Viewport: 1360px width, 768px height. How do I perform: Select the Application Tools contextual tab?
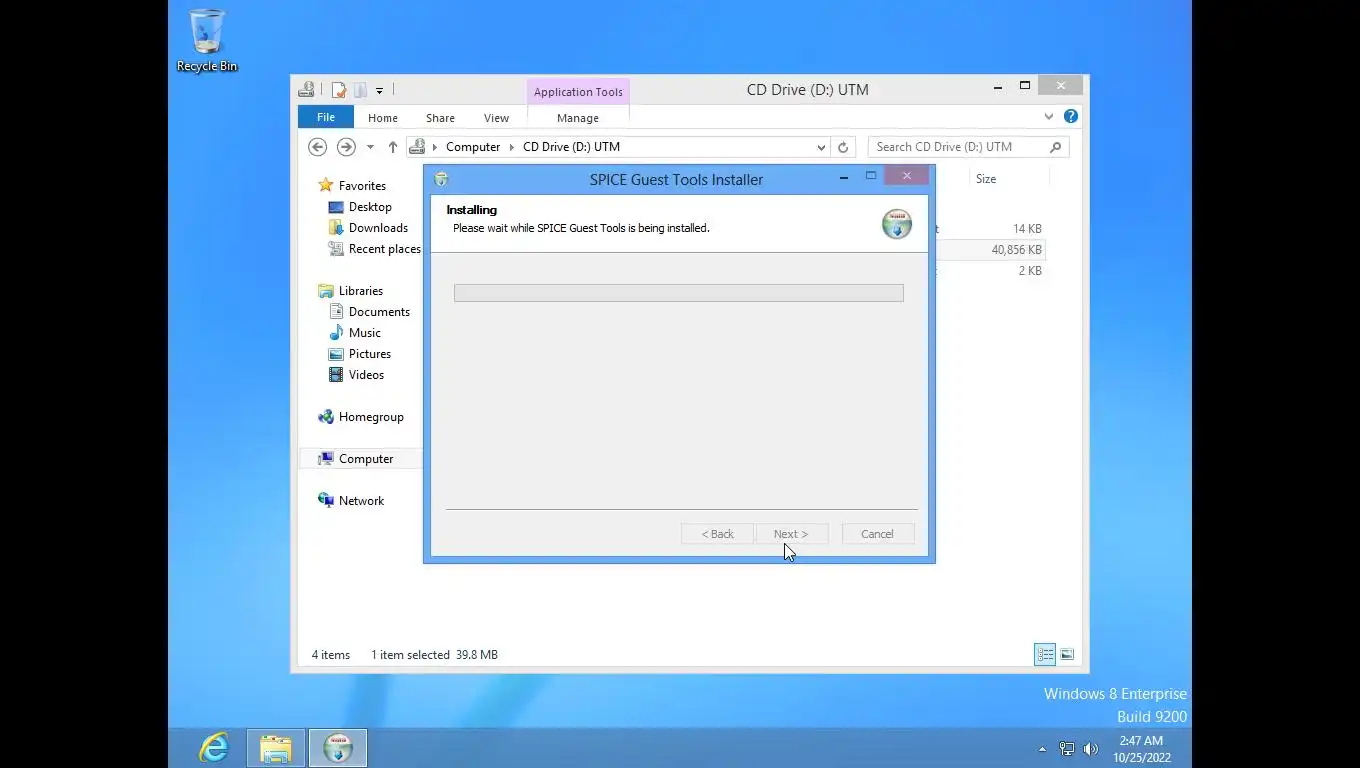[578, 92]
